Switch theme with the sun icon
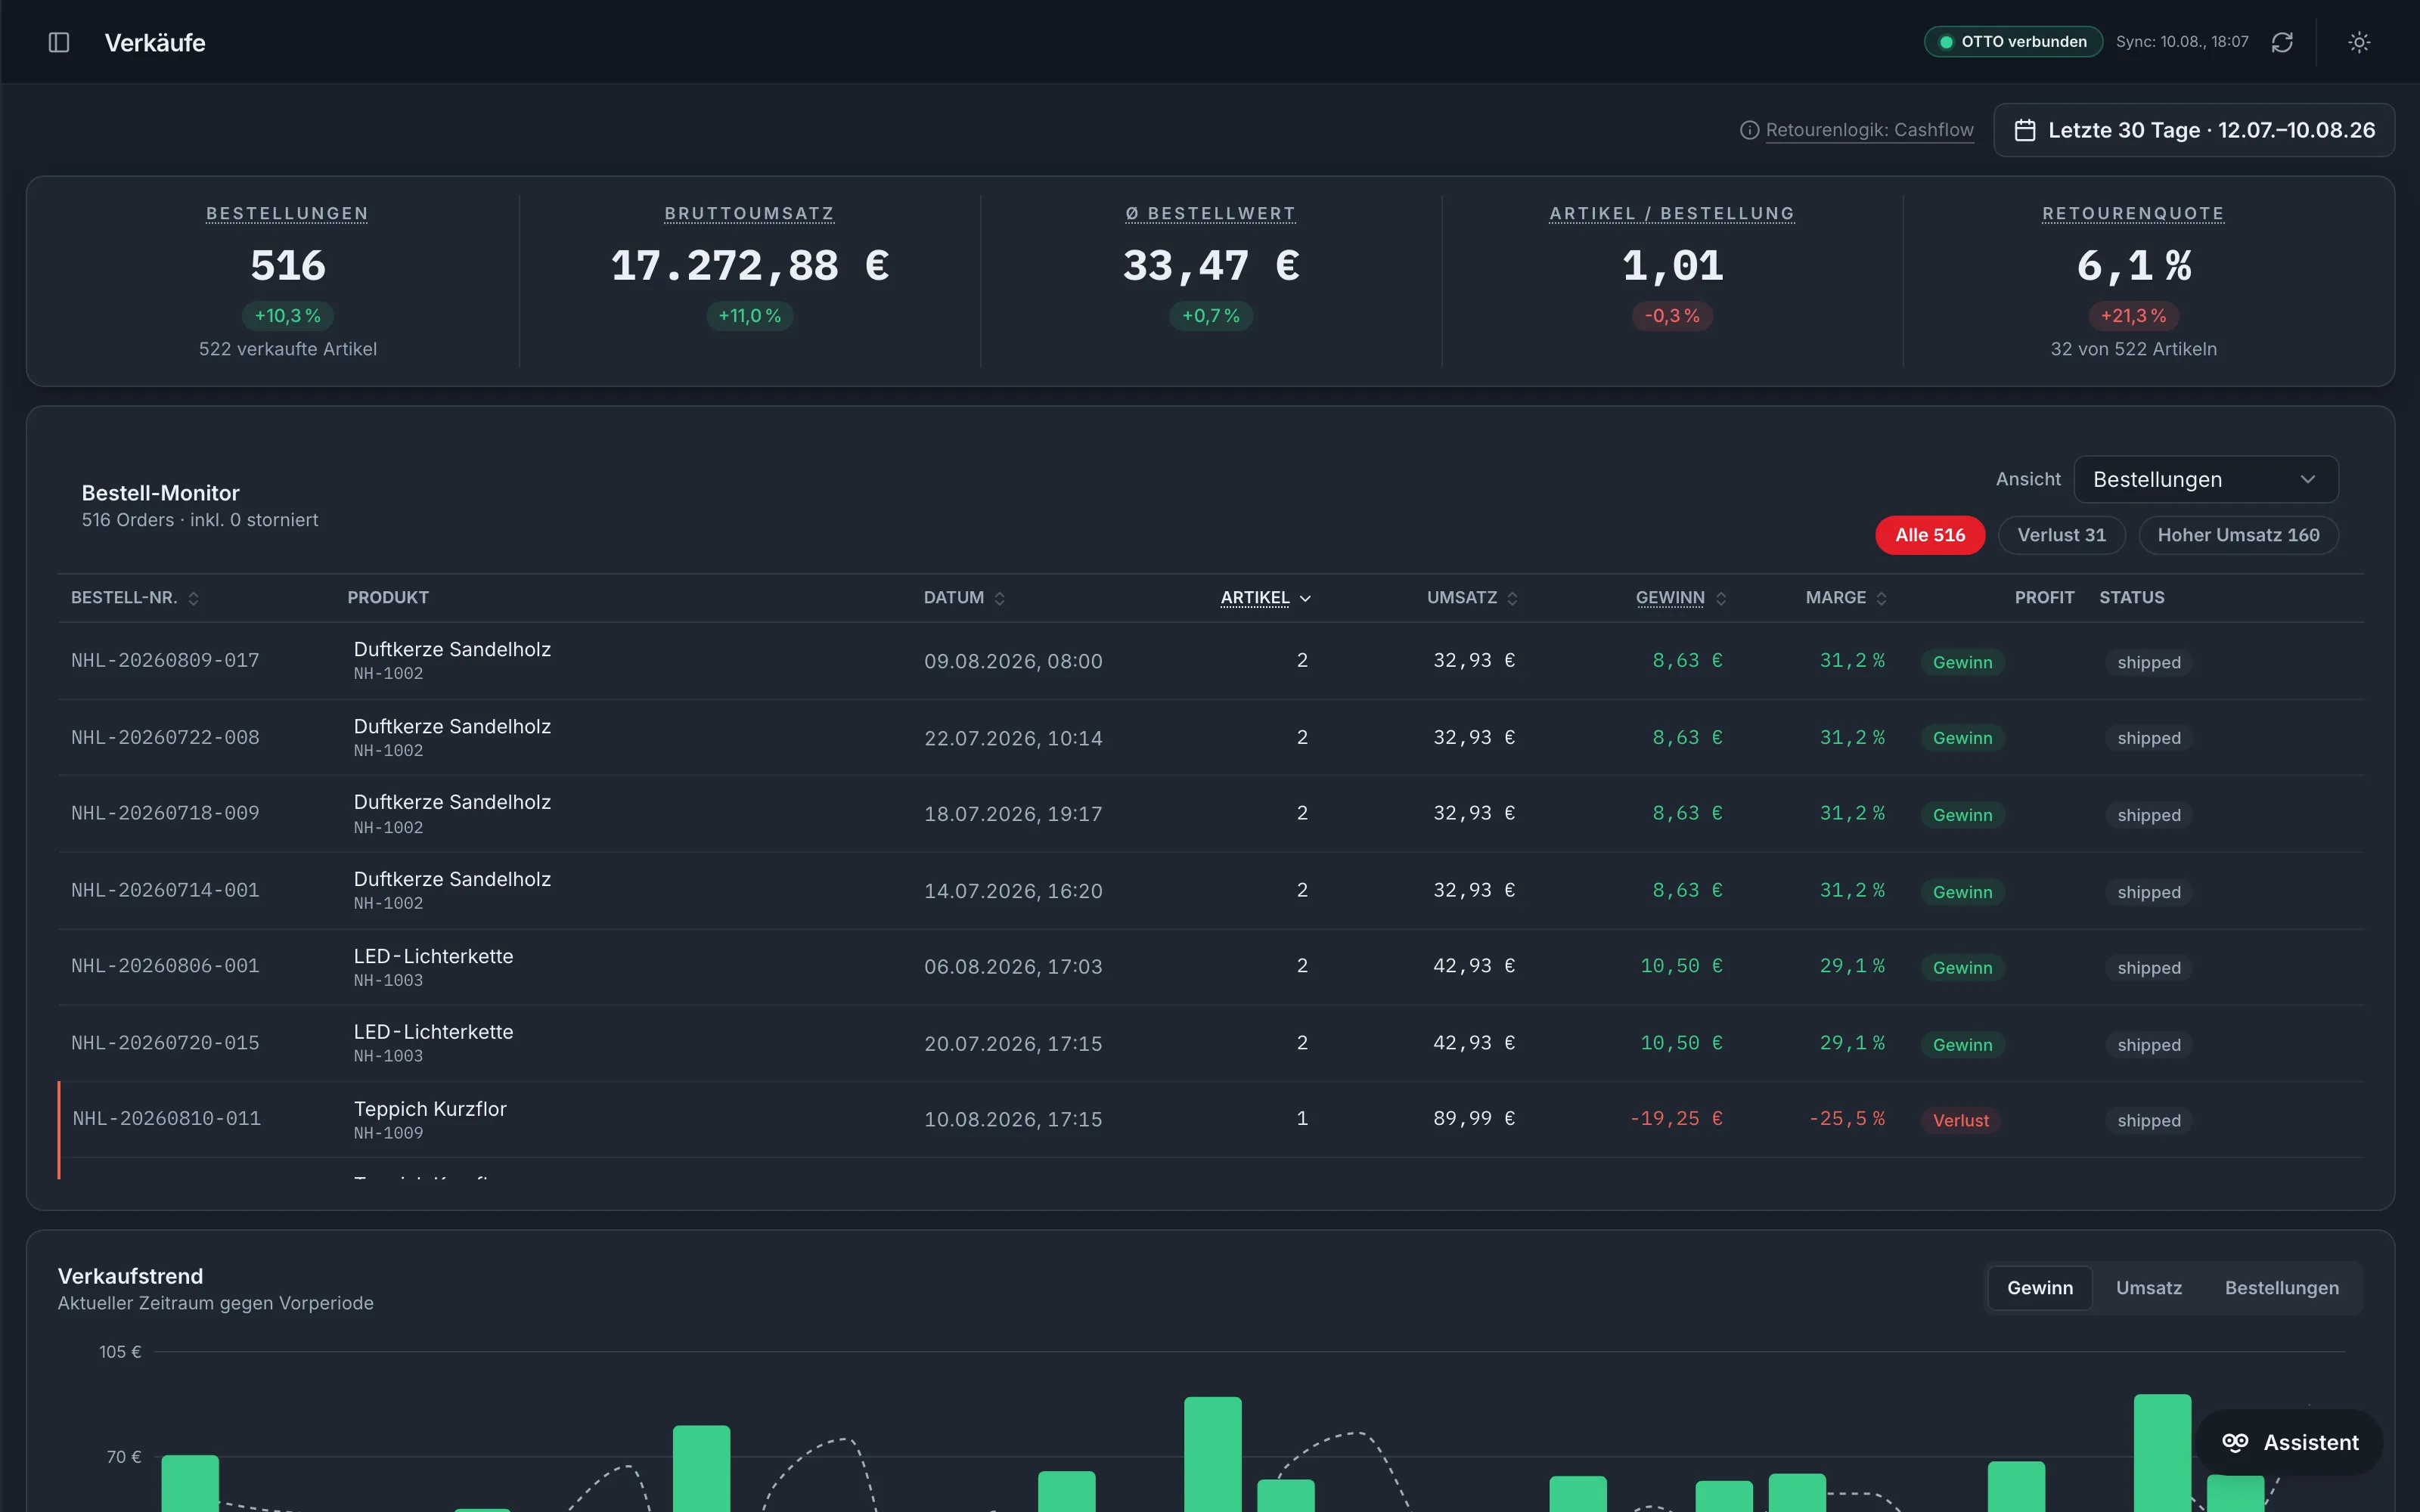Viewport: 2420px width, 1512px height. tap(2359, 42)
